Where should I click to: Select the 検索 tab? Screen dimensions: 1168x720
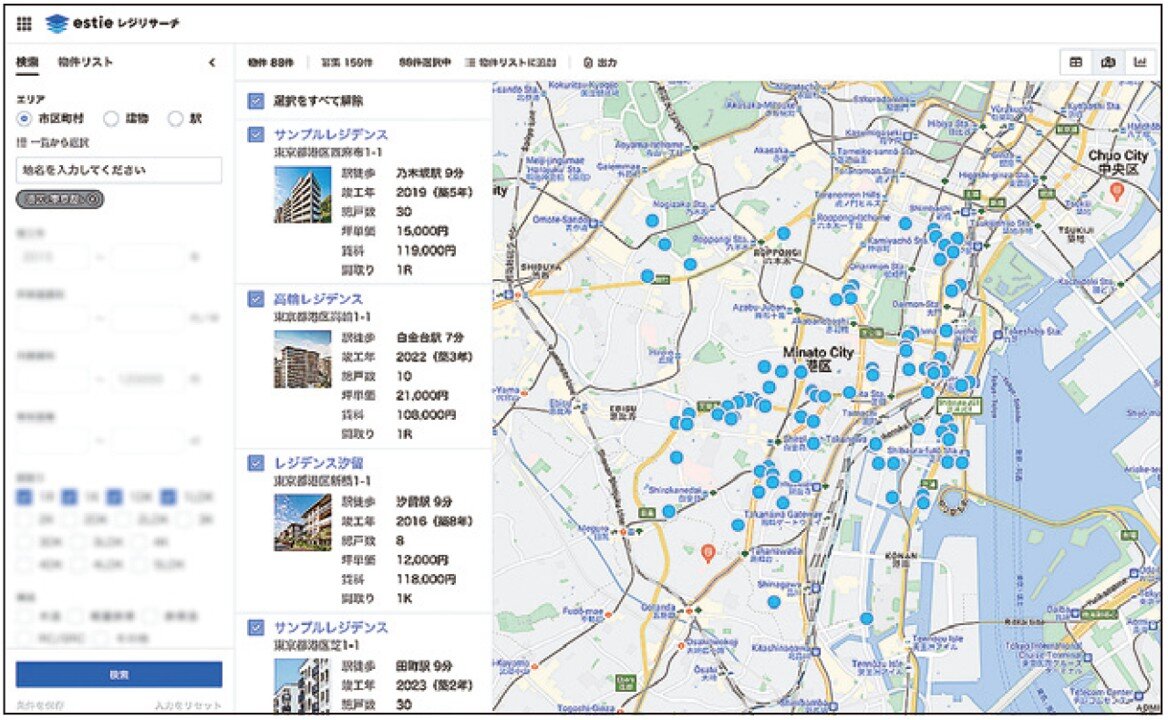point(27,63)
